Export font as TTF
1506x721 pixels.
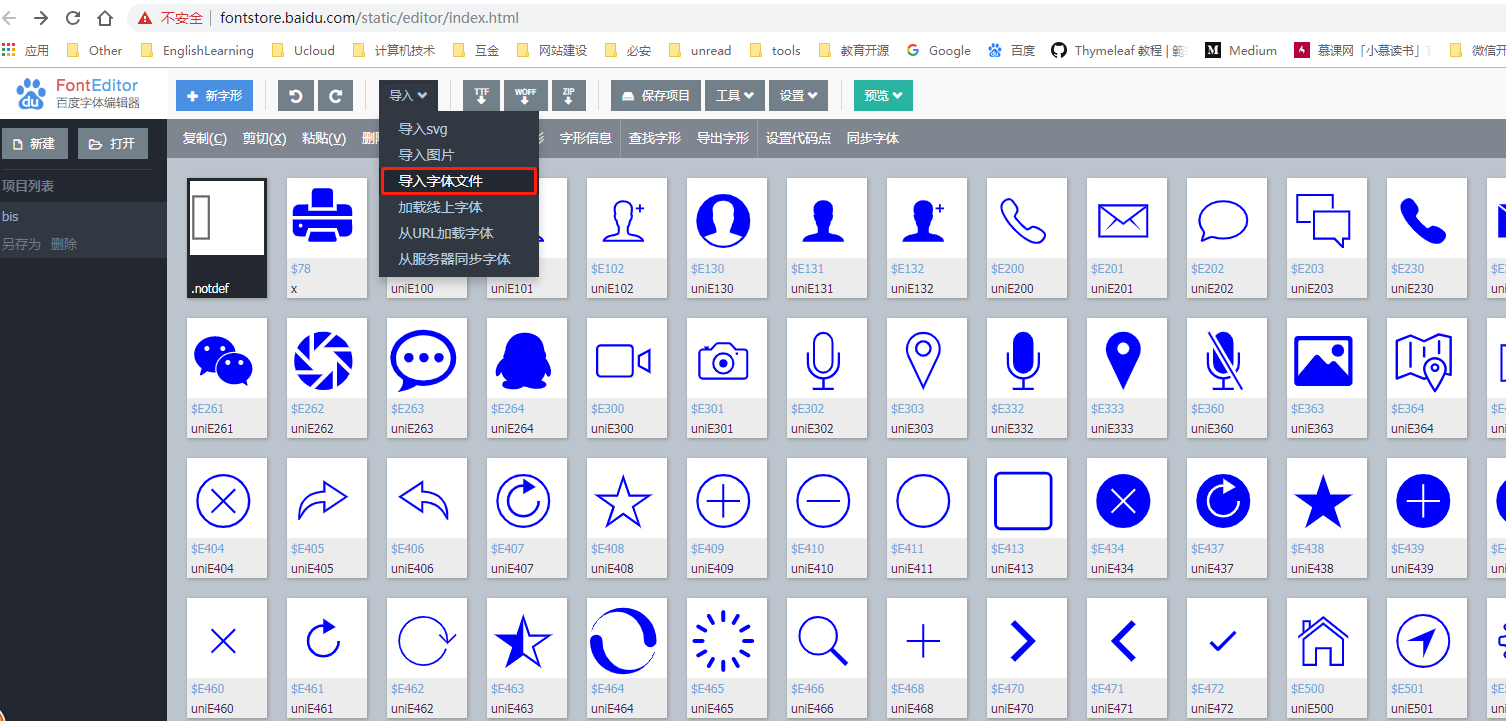tap(481, 95)
